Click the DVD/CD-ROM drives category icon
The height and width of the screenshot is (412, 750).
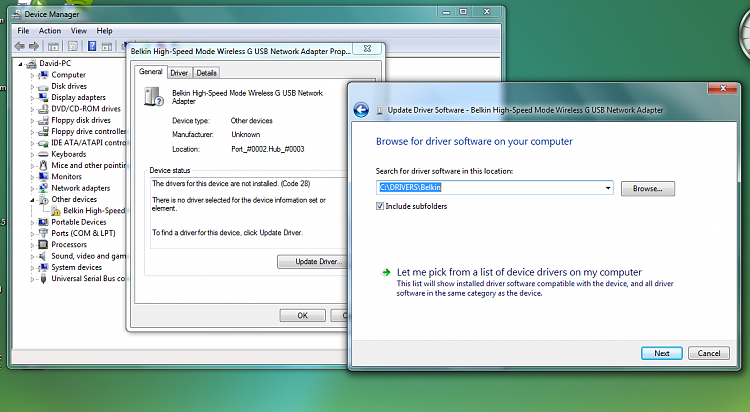44,109
